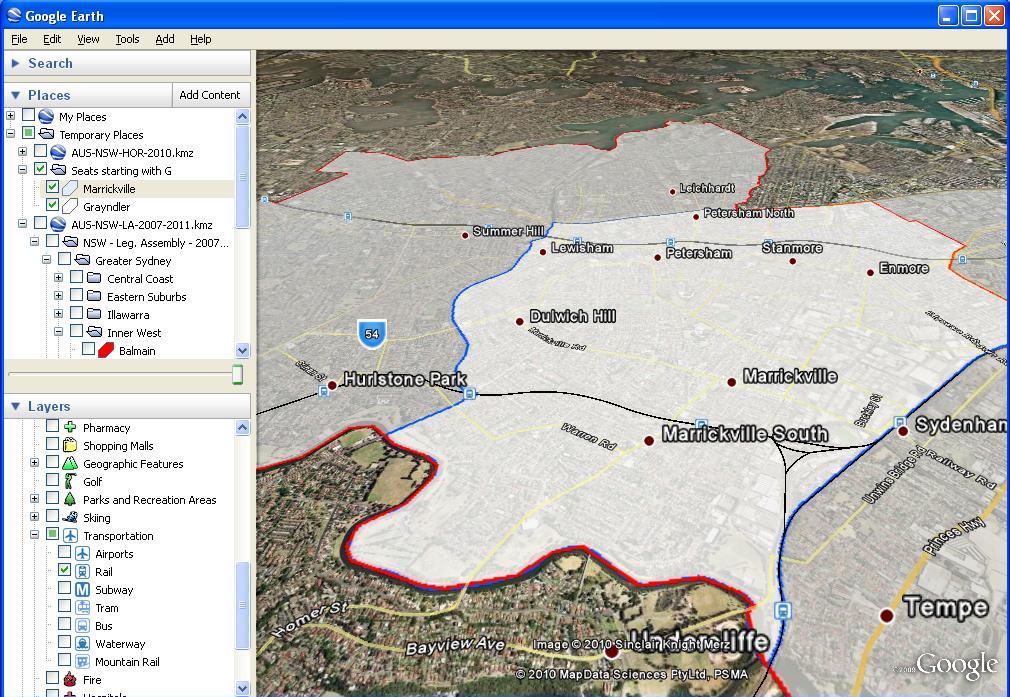This screenshot has width=1010, height=697.
Task: Click the Balmain red polygon icon
Action: [106, 350]
